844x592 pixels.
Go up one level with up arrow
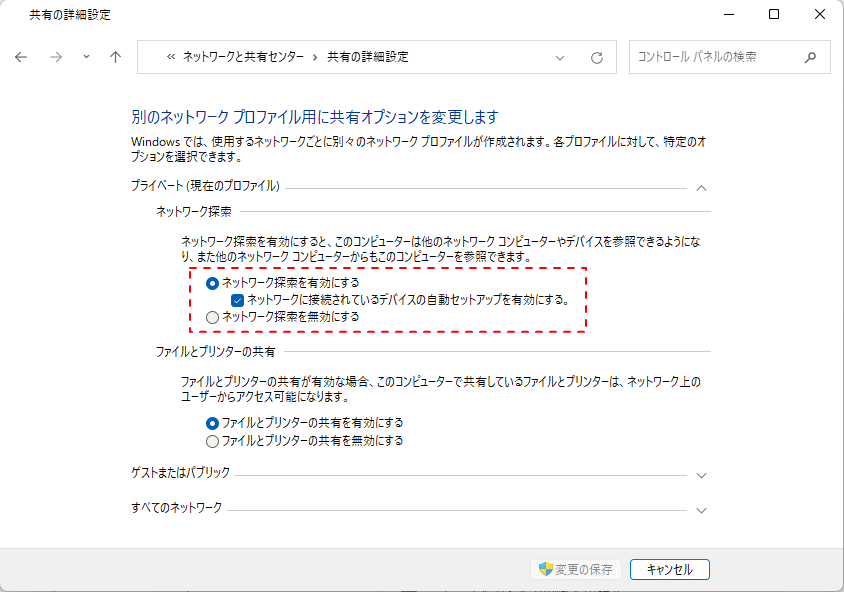click(115, 57)
